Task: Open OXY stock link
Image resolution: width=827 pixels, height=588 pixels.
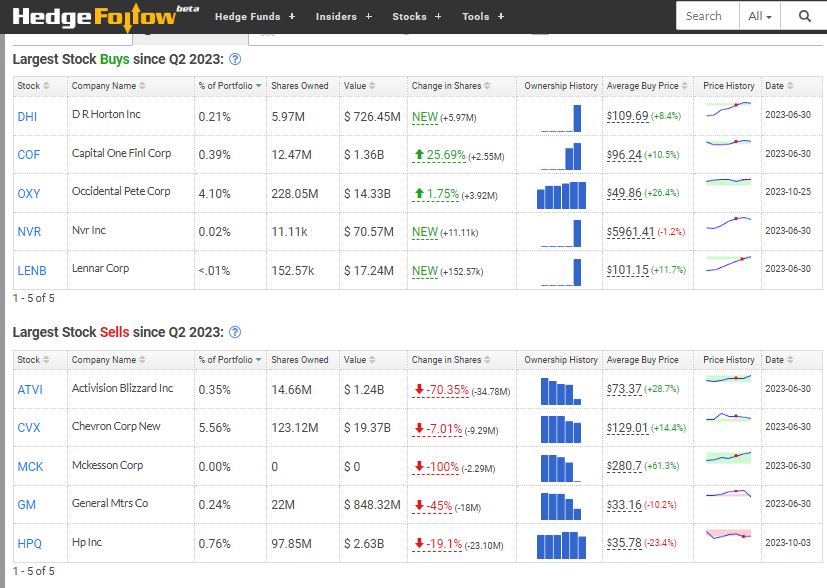Action: click(28, 194)
